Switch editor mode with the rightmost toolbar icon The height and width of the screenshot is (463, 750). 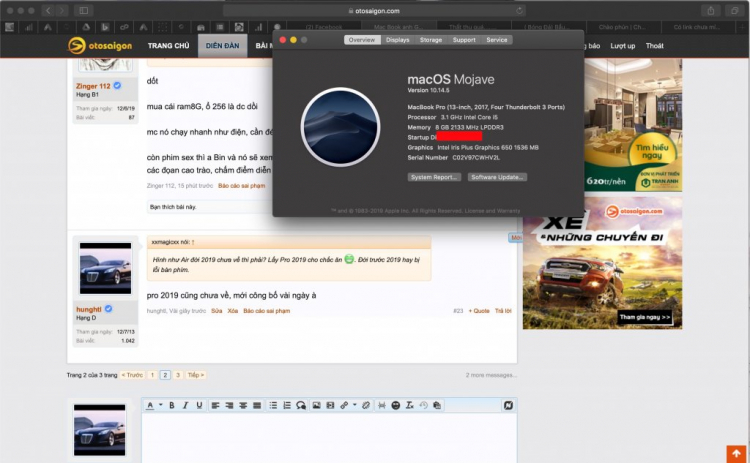508,405
